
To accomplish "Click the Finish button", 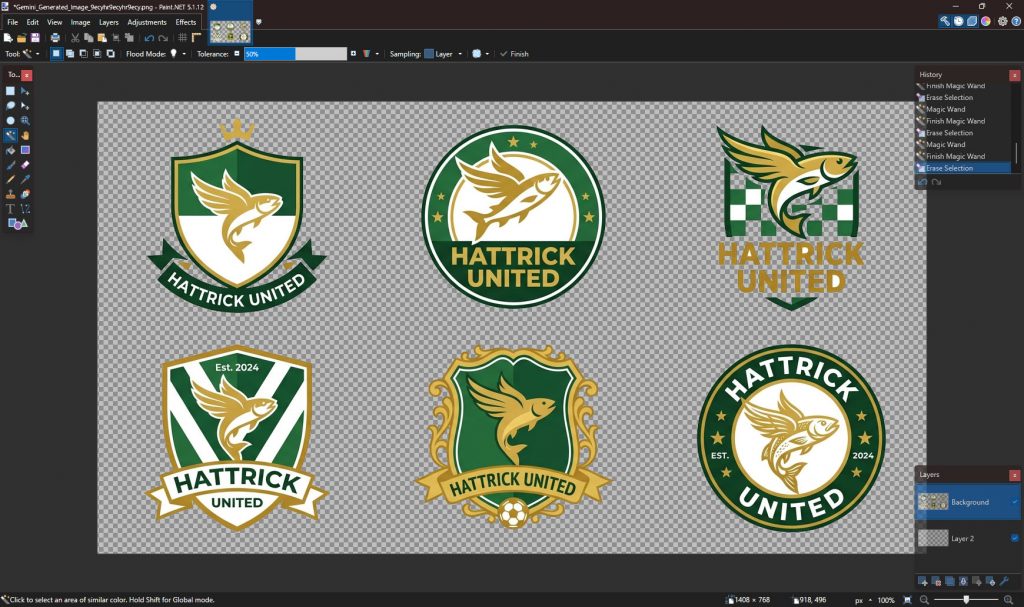I will (x=514, y=54).
